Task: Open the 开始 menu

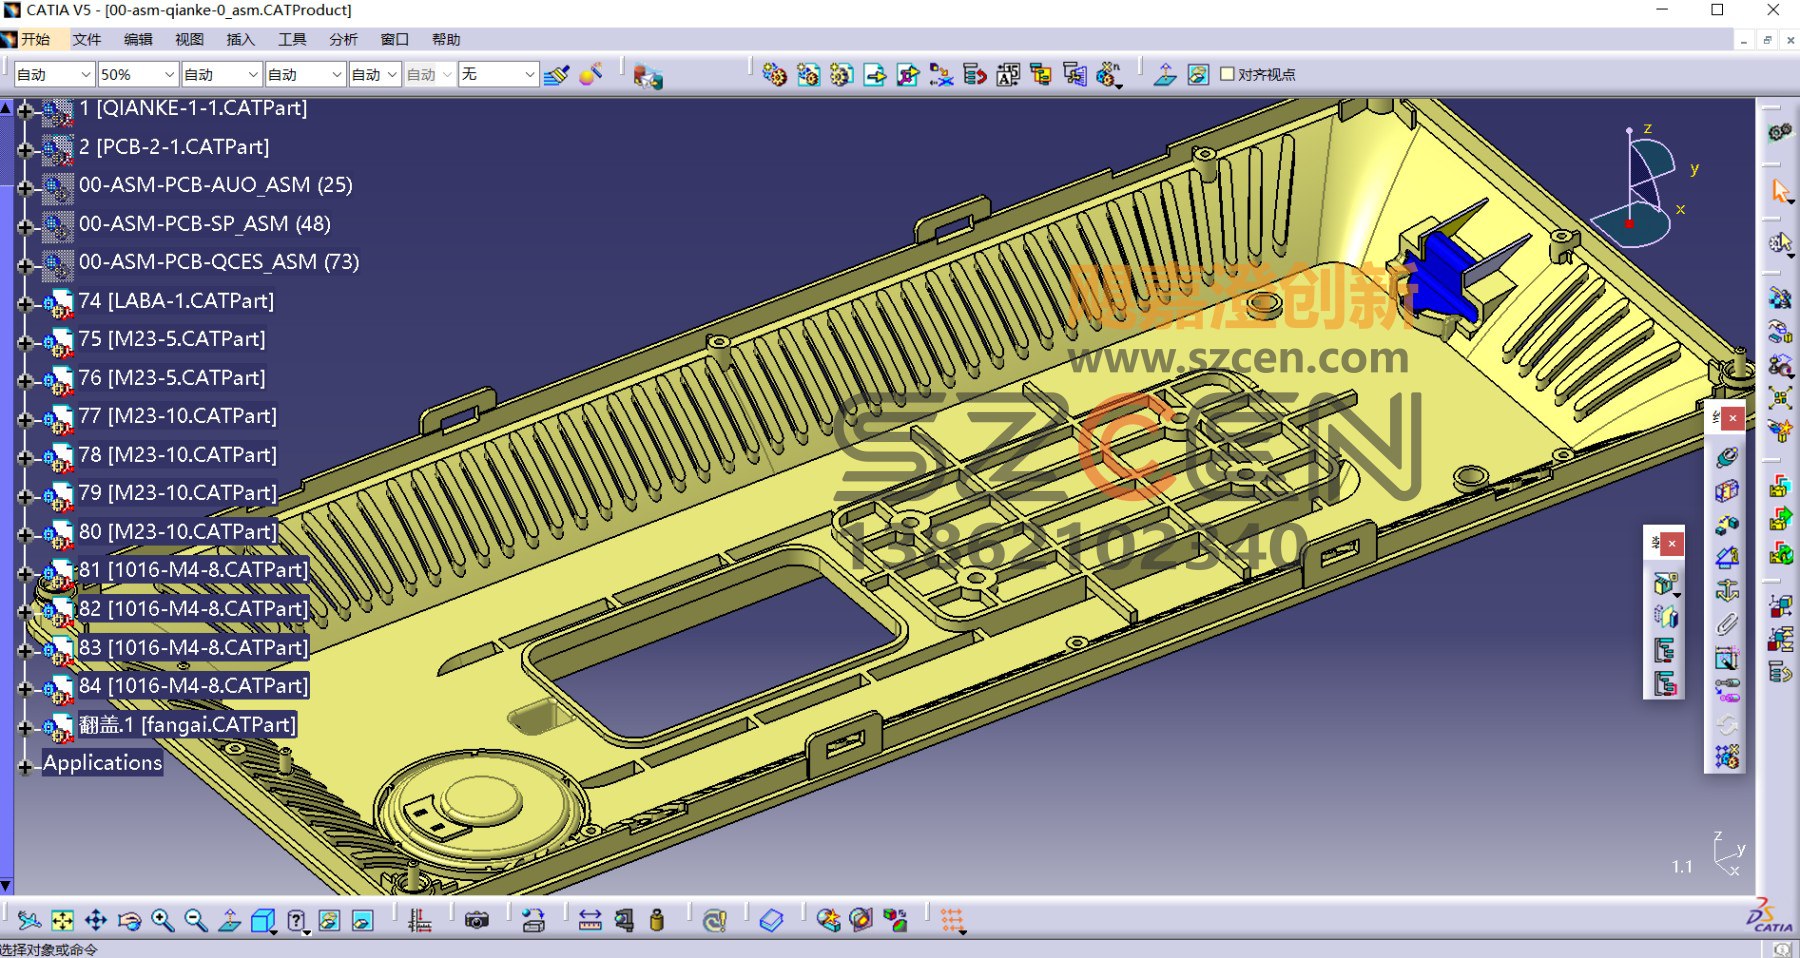Action: coord(35,39)
